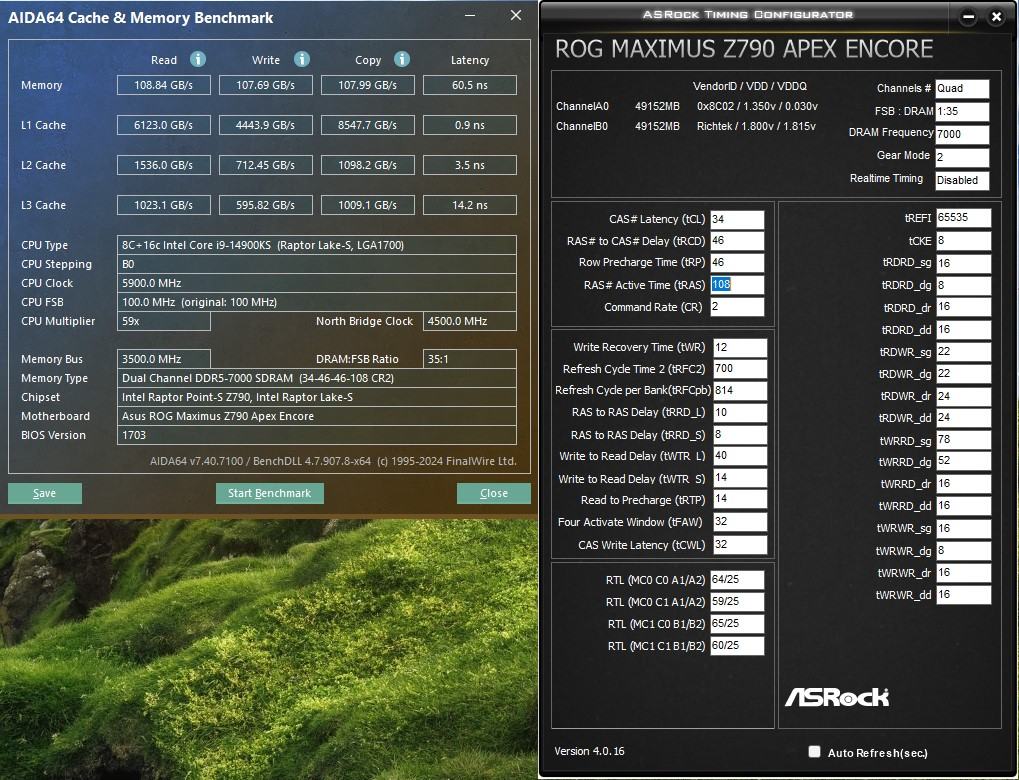This screenshot has height=780, width=1019.
Task: Click the Memory Latency value 60.5 ns
Action: 470,85
